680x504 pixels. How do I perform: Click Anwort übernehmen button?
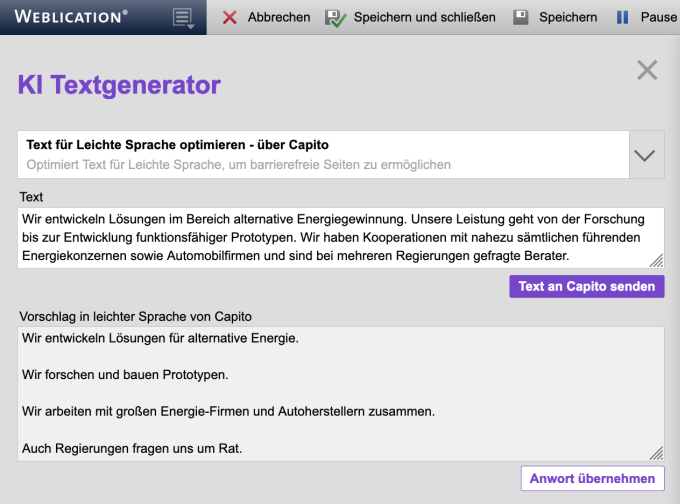592,478
